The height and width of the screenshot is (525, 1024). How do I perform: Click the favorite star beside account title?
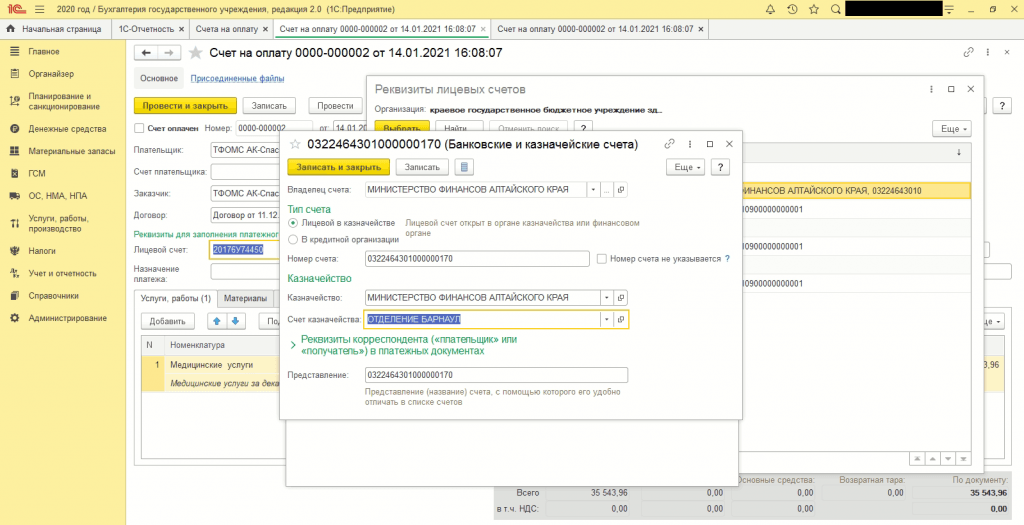296,144
